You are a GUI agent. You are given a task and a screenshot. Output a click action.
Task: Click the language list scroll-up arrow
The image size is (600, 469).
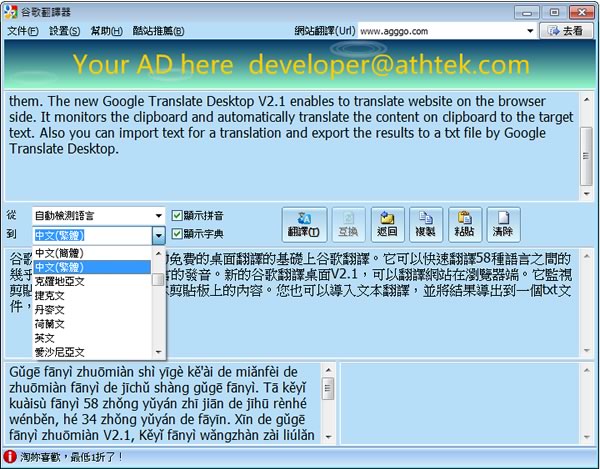pos(158,253)
